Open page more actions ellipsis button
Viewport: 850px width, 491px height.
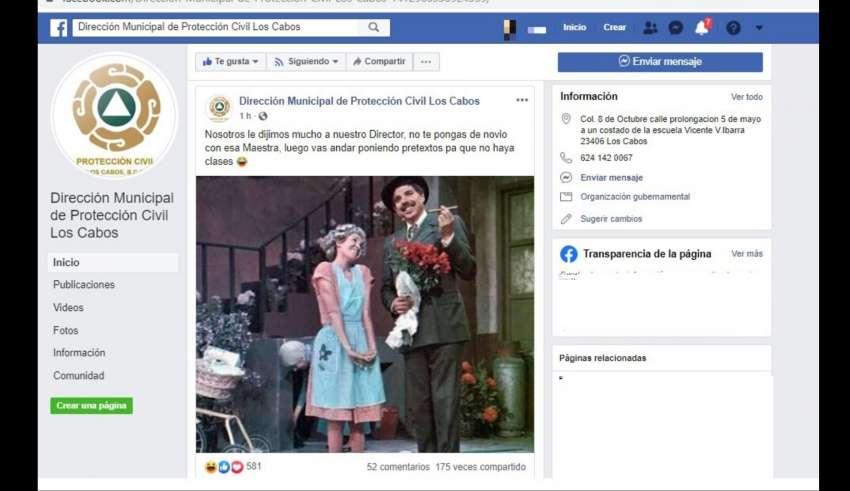426,62
